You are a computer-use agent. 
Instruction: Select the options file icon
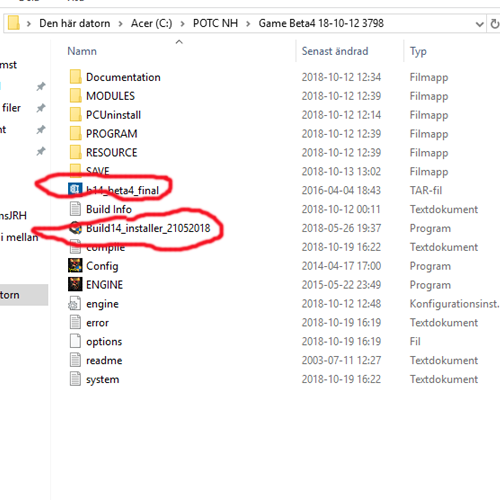pos(75,341)
